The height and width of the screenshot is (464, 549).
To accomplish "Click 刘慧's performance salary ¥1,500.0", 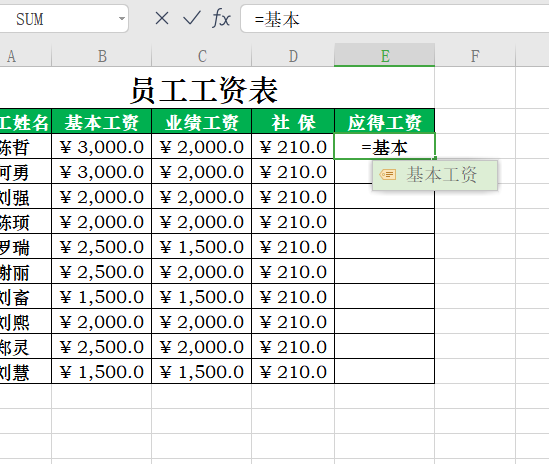I will click(202, 371).
